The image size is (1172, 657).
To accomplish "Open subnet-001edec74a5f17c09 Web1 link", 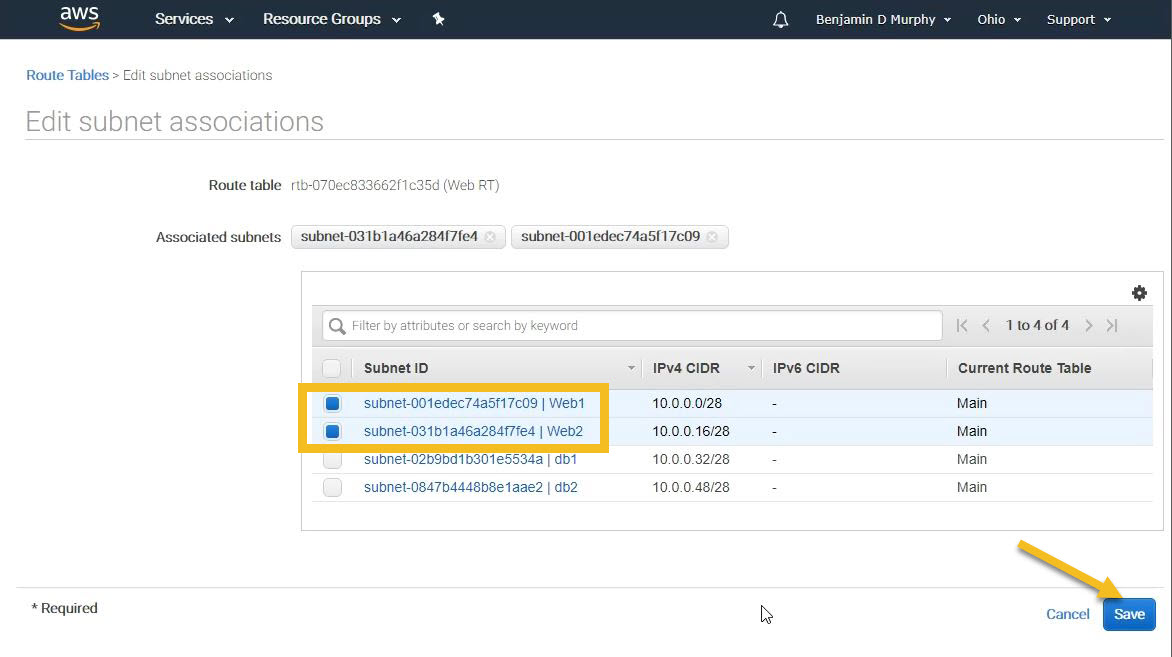I will (474, 404).
